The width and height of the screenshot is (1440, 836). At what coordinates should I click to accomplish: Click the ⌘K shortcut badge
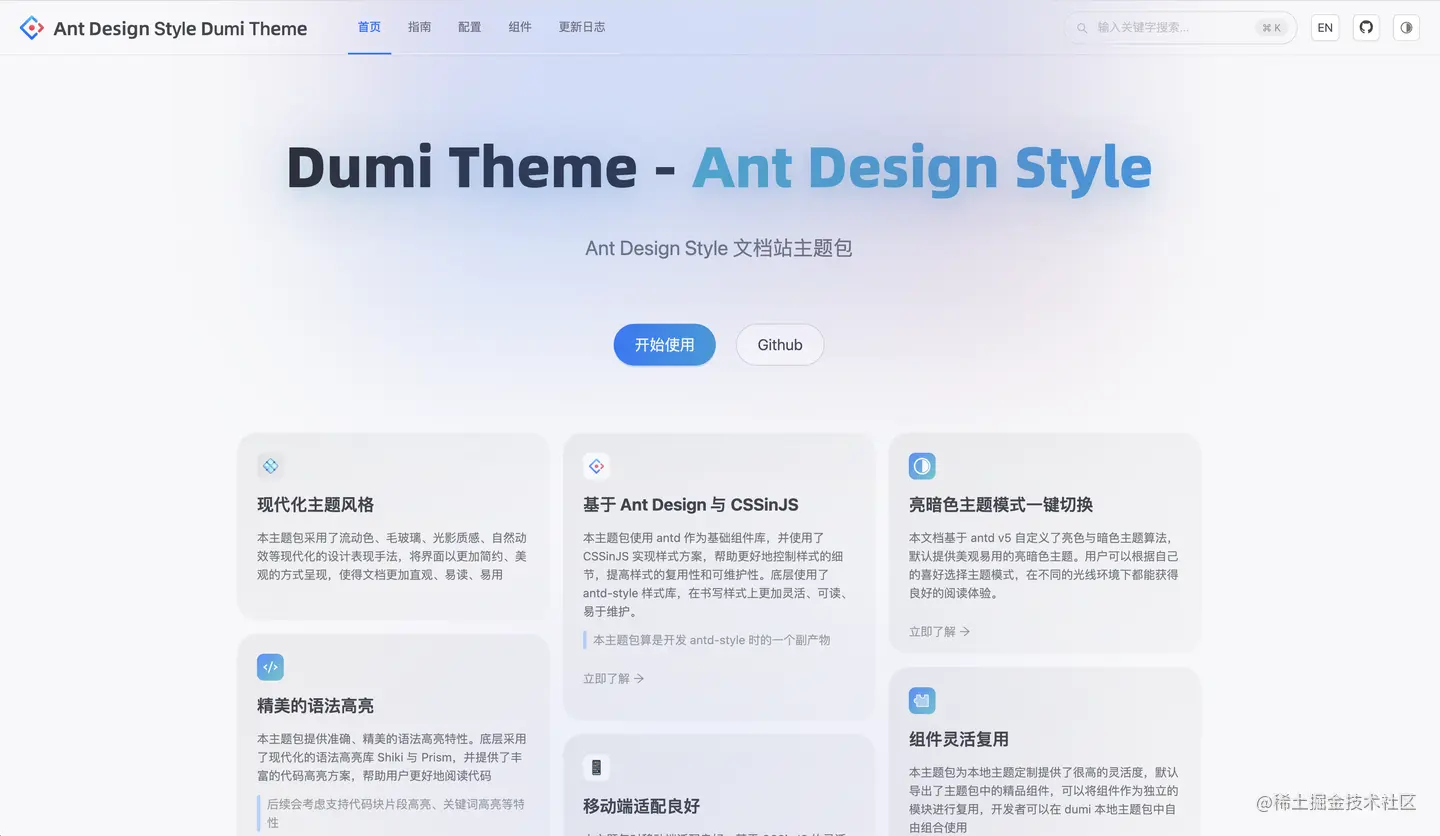click(1272, 28)
